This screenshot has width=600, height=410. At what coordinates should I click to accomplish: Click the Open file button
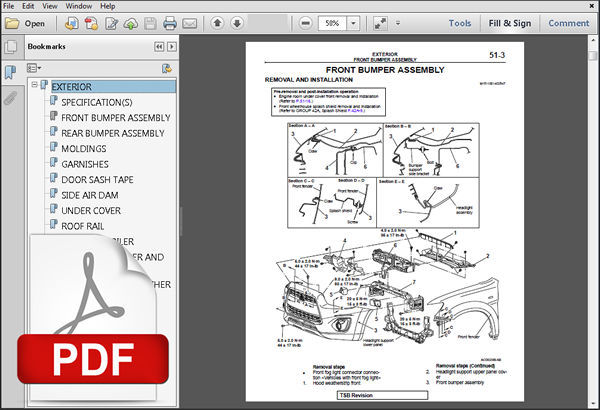[x=27, y=23]
